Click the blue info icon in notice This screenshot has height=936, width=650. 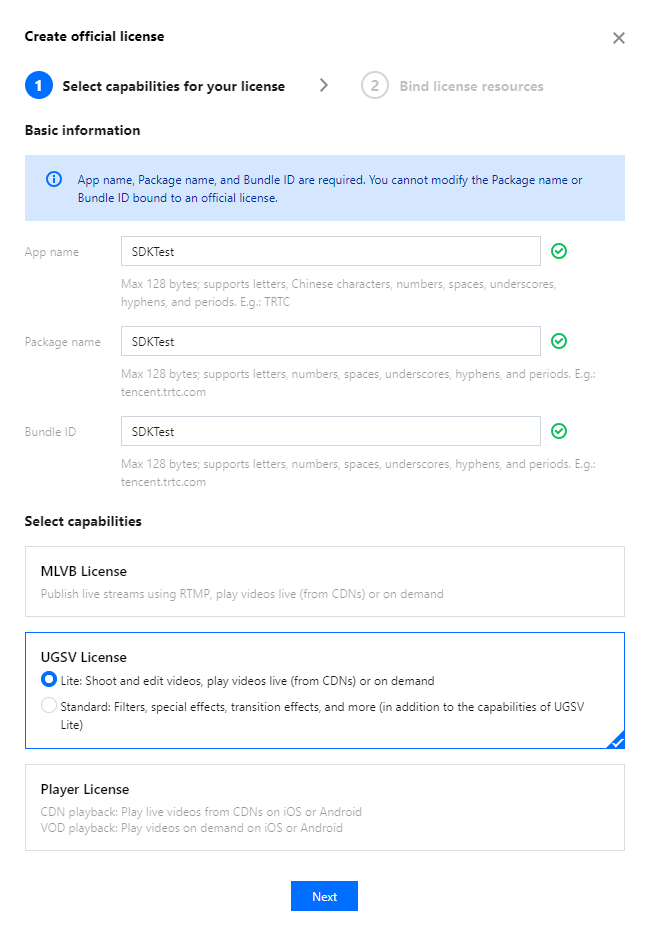point(54,180)
